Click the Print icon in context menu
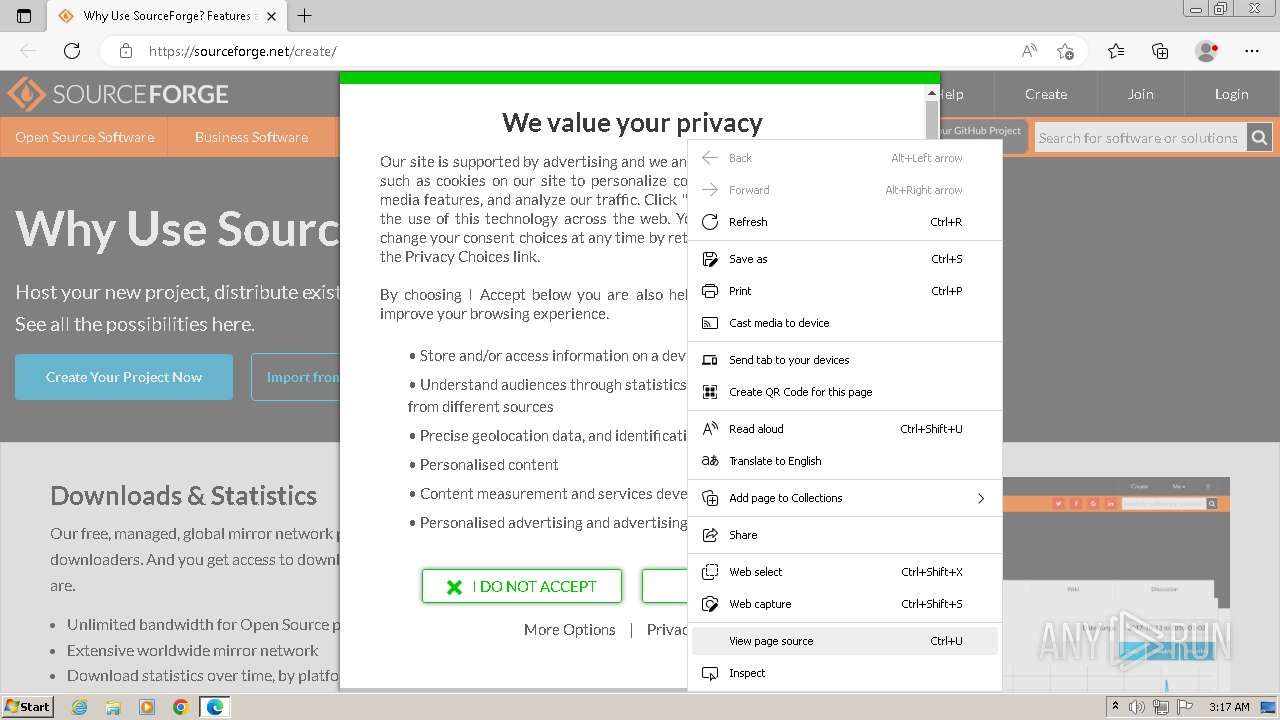 coord(710,291)
